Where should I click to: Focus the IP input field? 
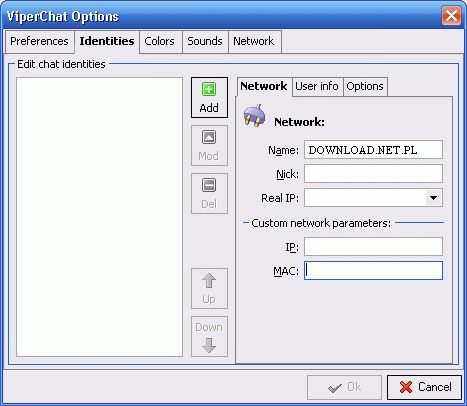pos(373,247)
